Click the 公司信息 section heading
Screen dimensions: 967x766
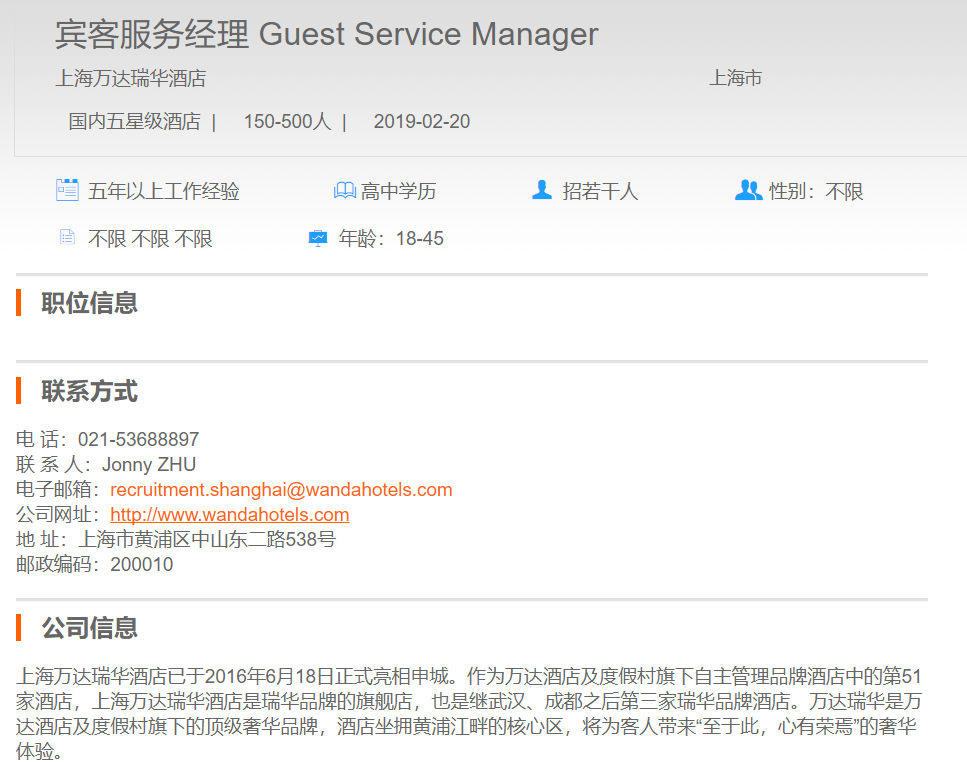coord(89,628)
